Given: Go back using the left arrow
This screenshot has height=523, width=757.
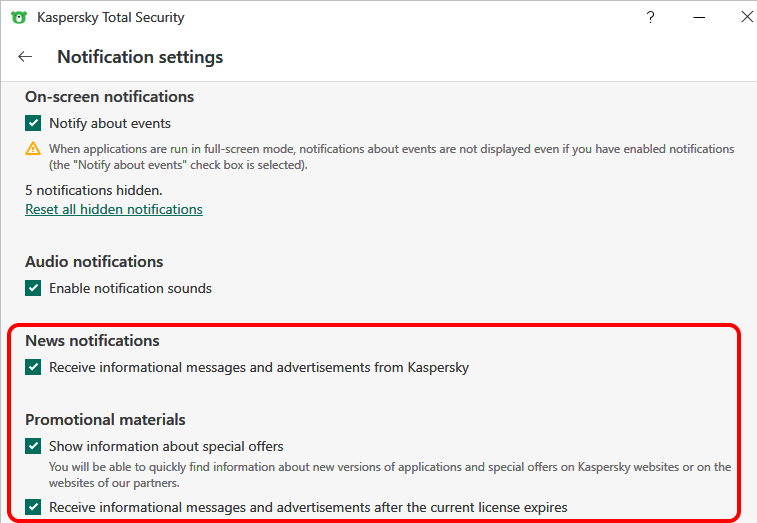Looking at the screenshot, I should [x=25, y=57].
